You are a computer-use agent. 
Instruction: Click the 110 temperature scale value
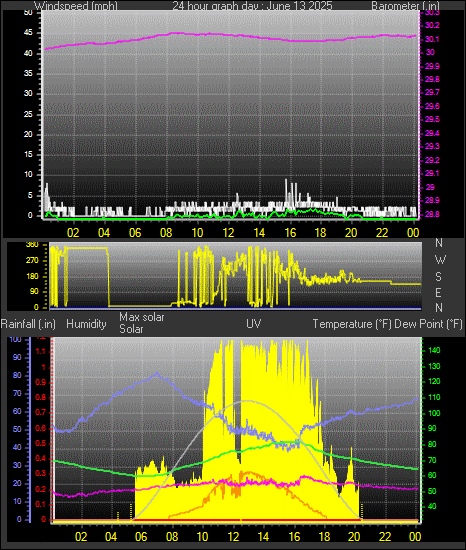[434, 397]
